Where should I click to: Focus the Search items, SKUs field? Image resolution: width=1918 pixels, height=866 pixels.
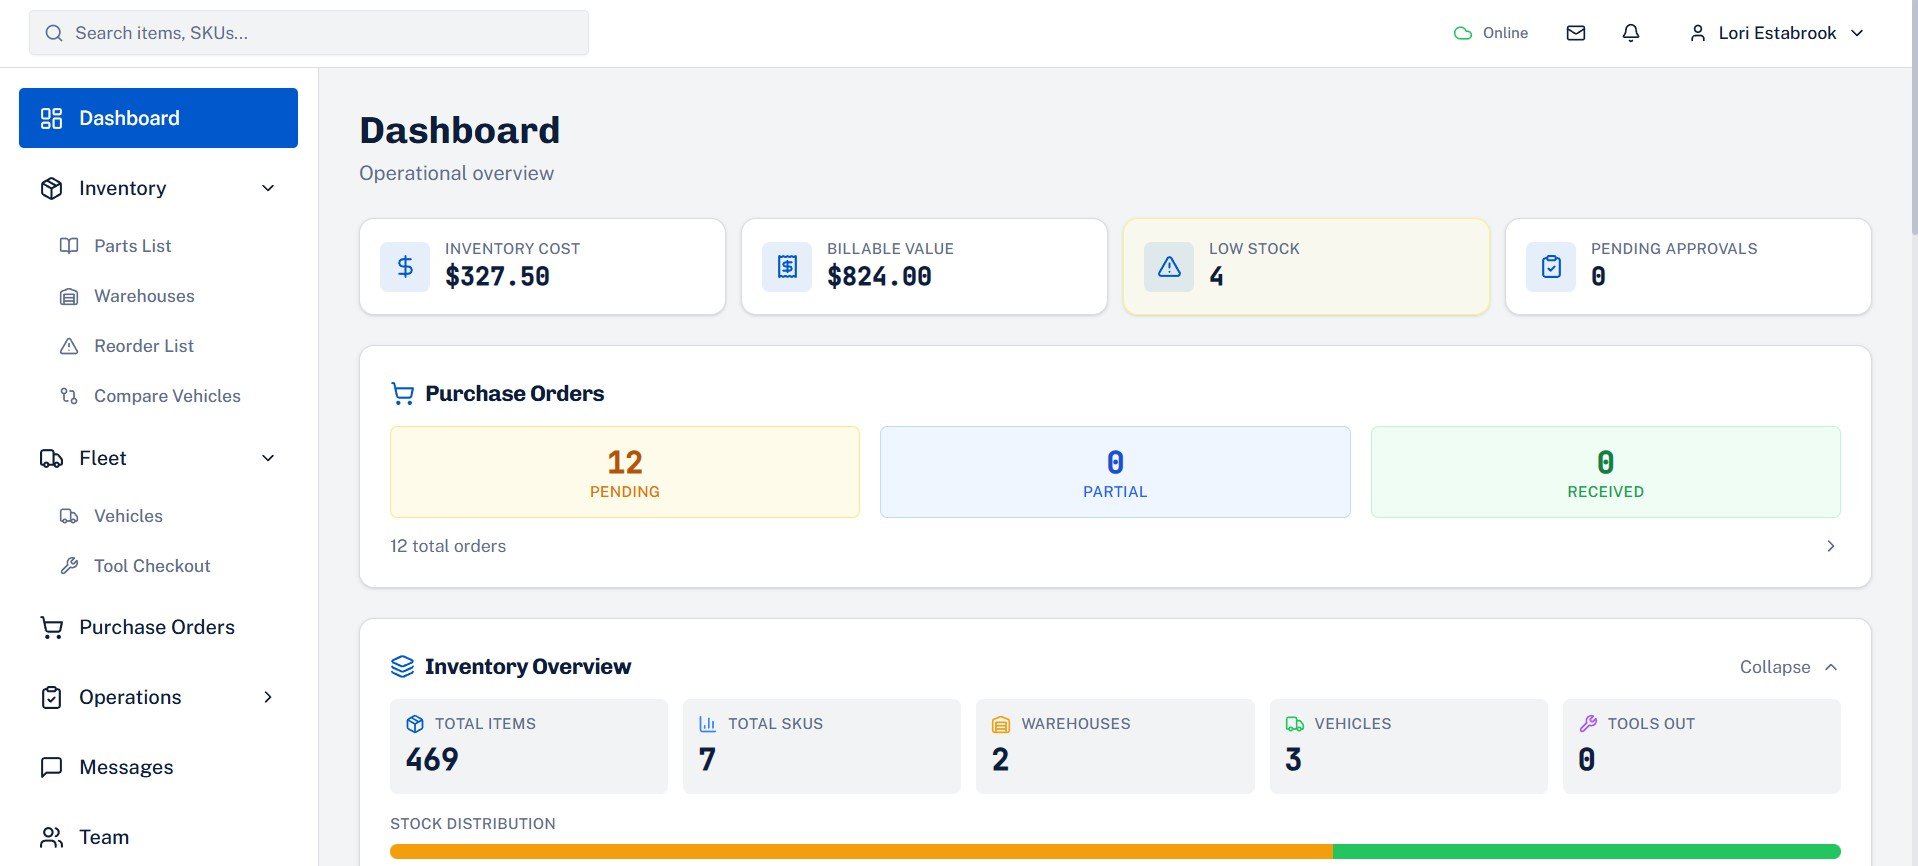310,33
